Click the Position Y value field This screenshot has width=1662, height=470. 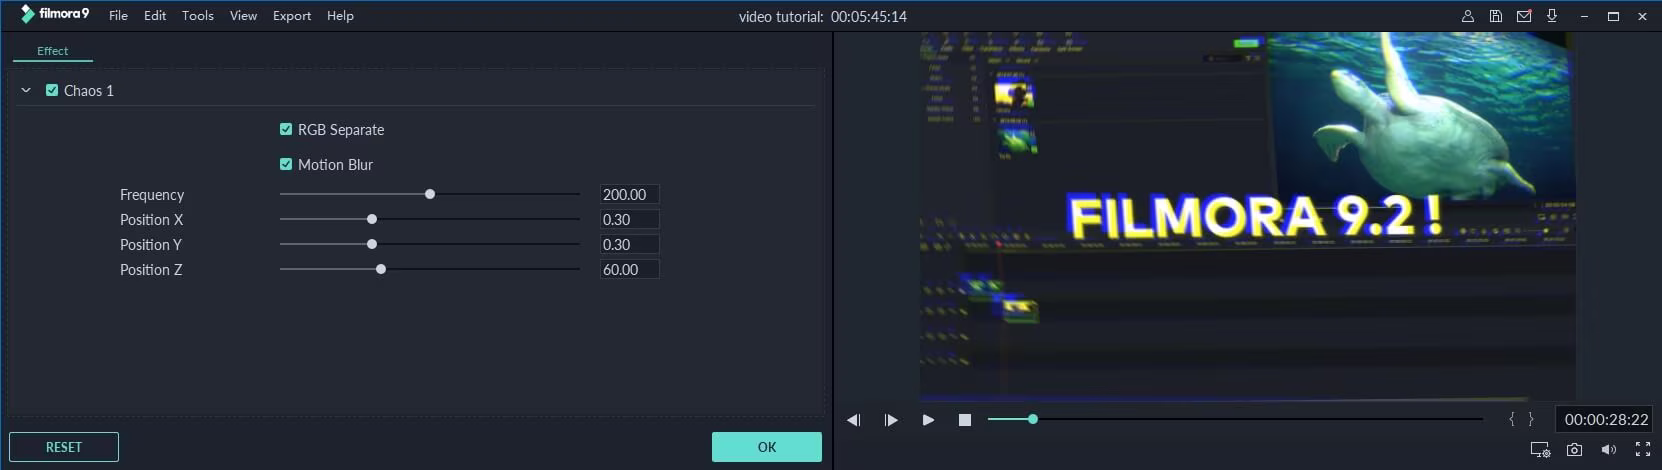coord(629,245)
